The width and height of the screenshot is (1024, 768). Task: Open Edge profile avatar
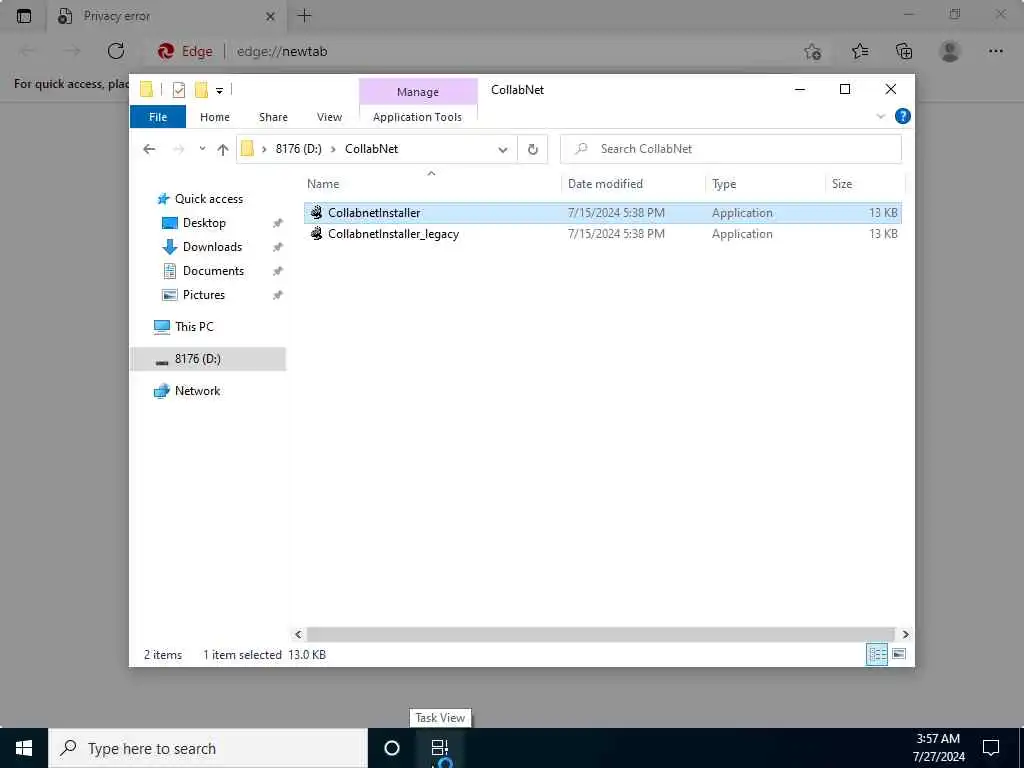coord(950,51)
